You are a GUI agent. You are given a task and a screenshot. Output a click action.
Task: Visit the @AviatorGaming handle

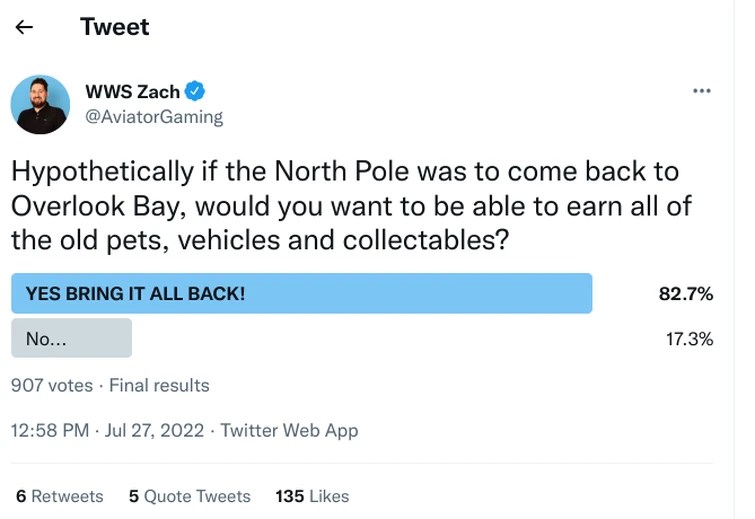point(153,117)
